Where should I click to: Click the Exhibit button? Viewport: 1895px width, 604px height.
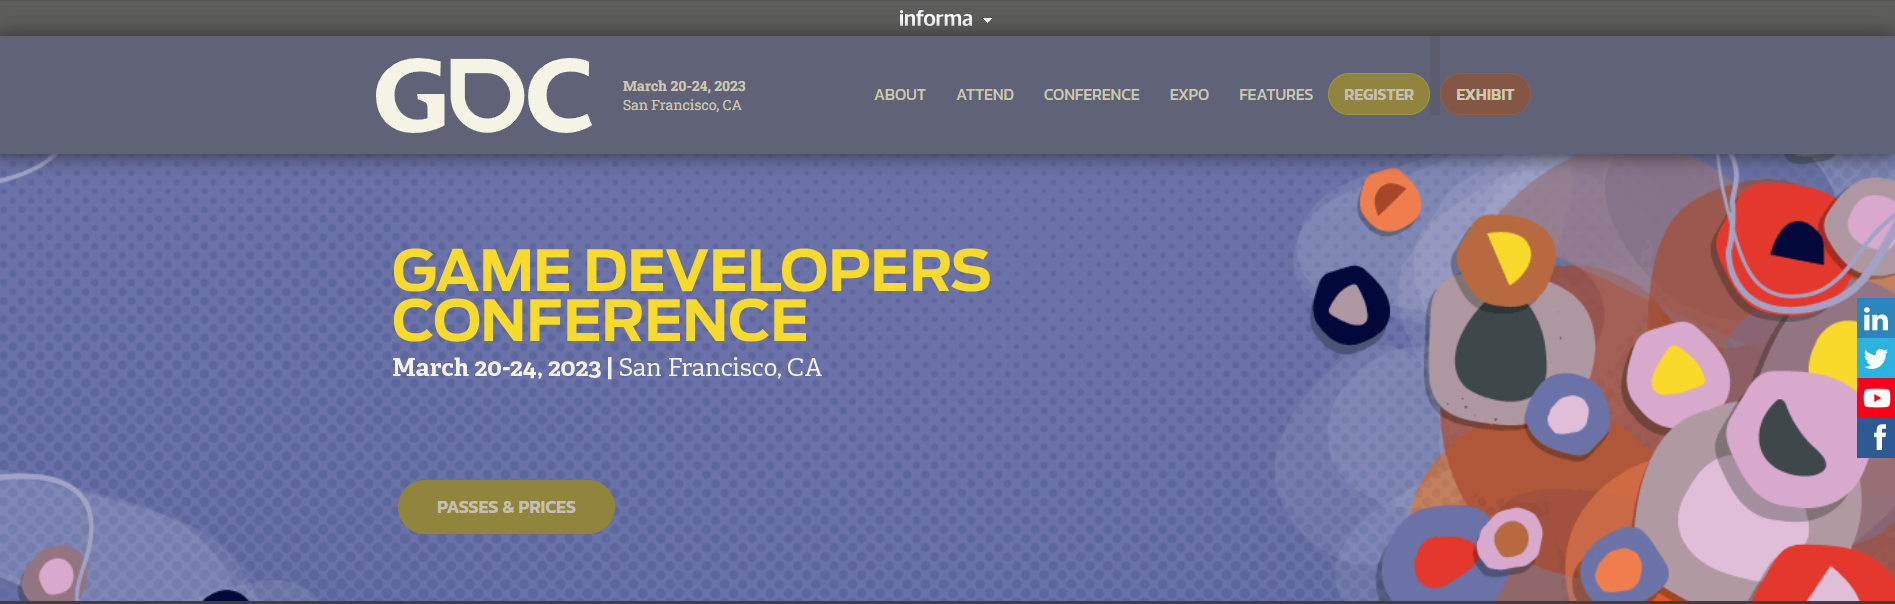tap(1485, 94)
